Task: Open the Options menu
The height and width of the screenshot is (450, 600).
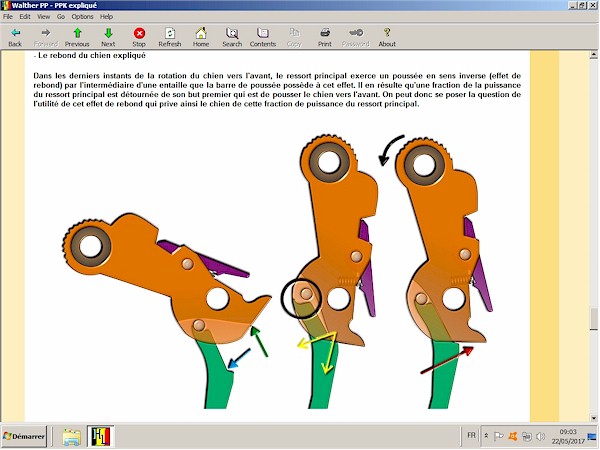Action: coord(82,16)
